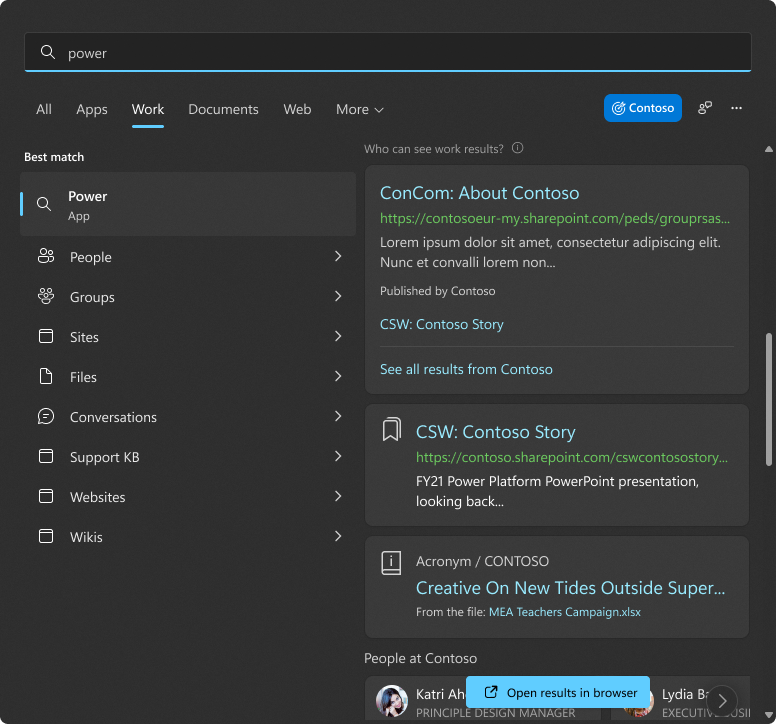The image size is (776, 724).
Task: Switch to the Documents tab
Action: pos(223,109)
